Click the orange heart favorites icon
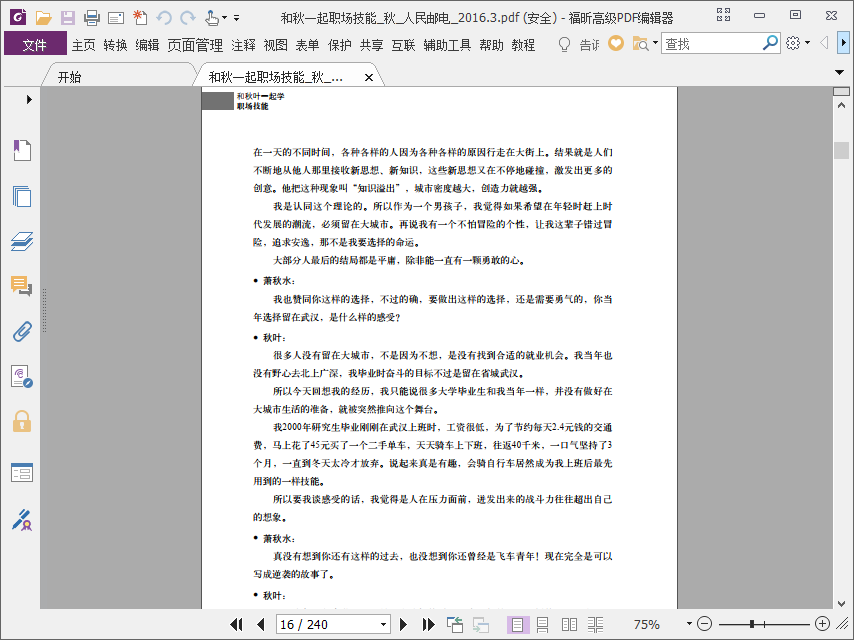 pyautogui.click(x=615, y=43)
